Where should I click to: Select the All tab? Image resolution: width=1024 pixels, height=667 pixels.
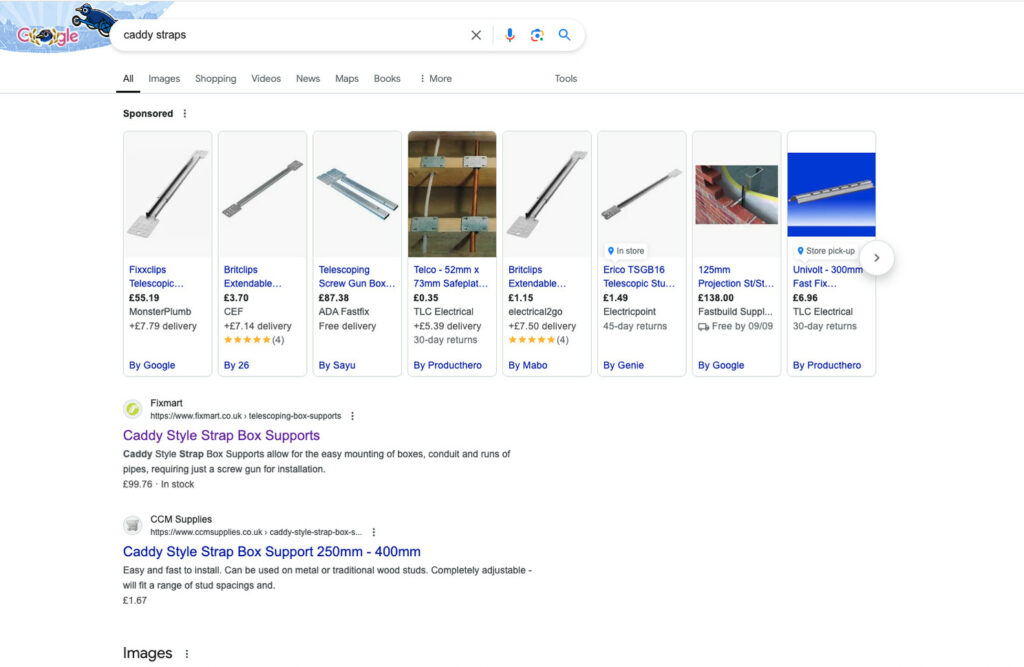(128, 78)
